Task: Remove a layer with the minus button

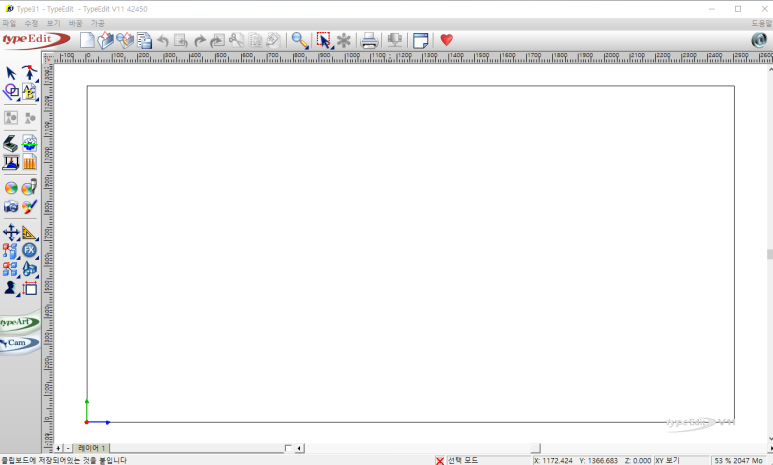Action: tap(68, 448)
